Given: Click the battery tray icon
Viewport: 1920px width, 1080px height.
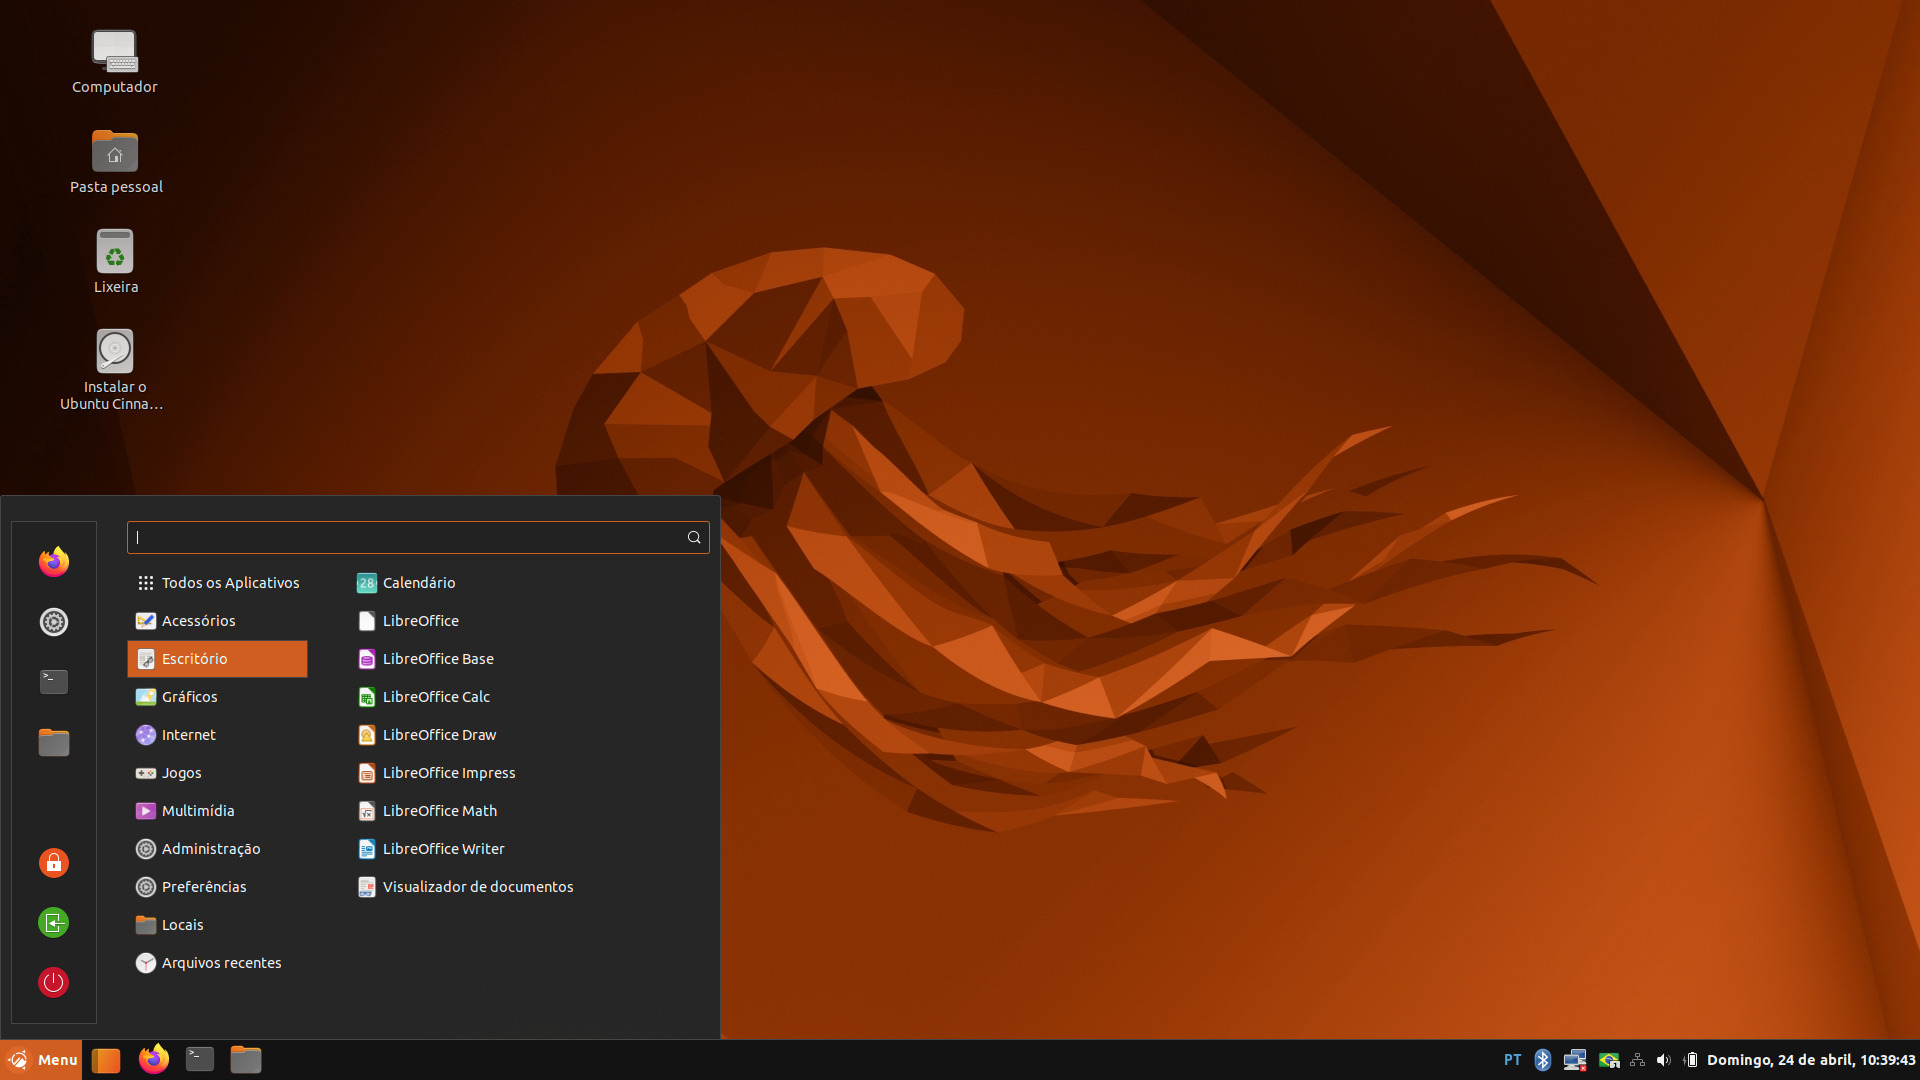Looking at the screenshot, I should (1691, 1060).
